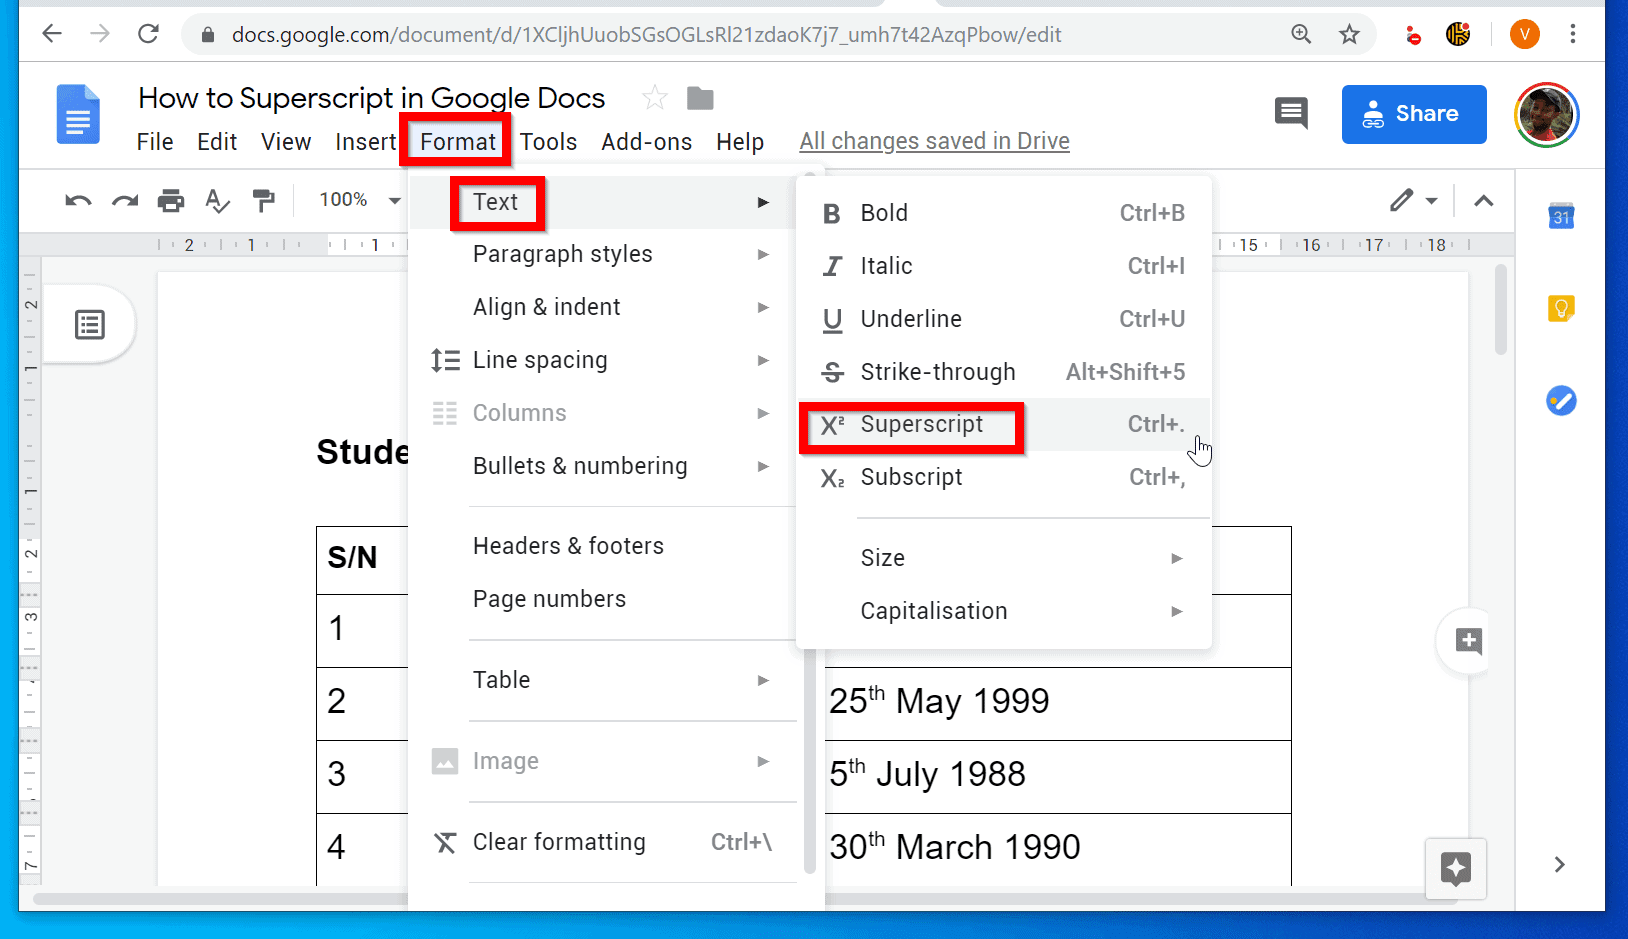
Task: Click the Share button
Action: click(1414, 114)
